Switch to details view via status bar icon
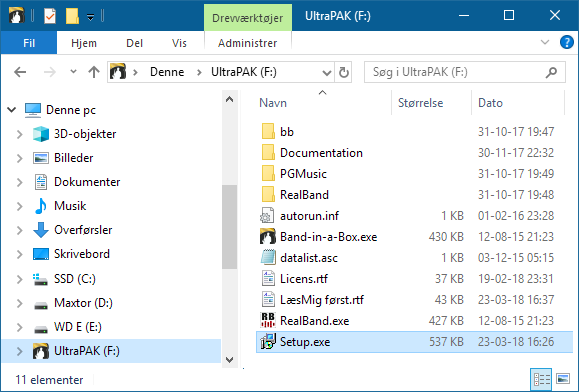This screenshot has width=579, height=392. click(x=541, y=379)
